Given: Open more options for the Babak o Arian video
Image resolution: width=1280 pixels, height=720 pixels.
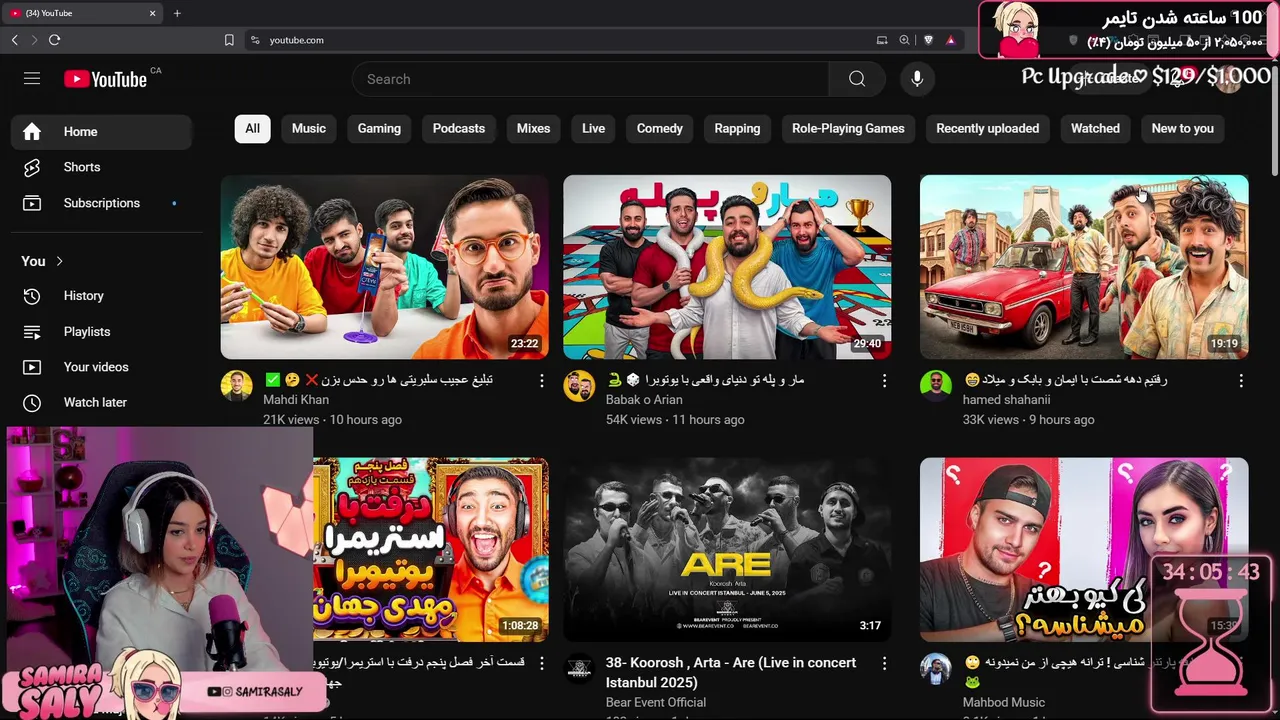Looking at the screenshot, I should click(884, 381).
